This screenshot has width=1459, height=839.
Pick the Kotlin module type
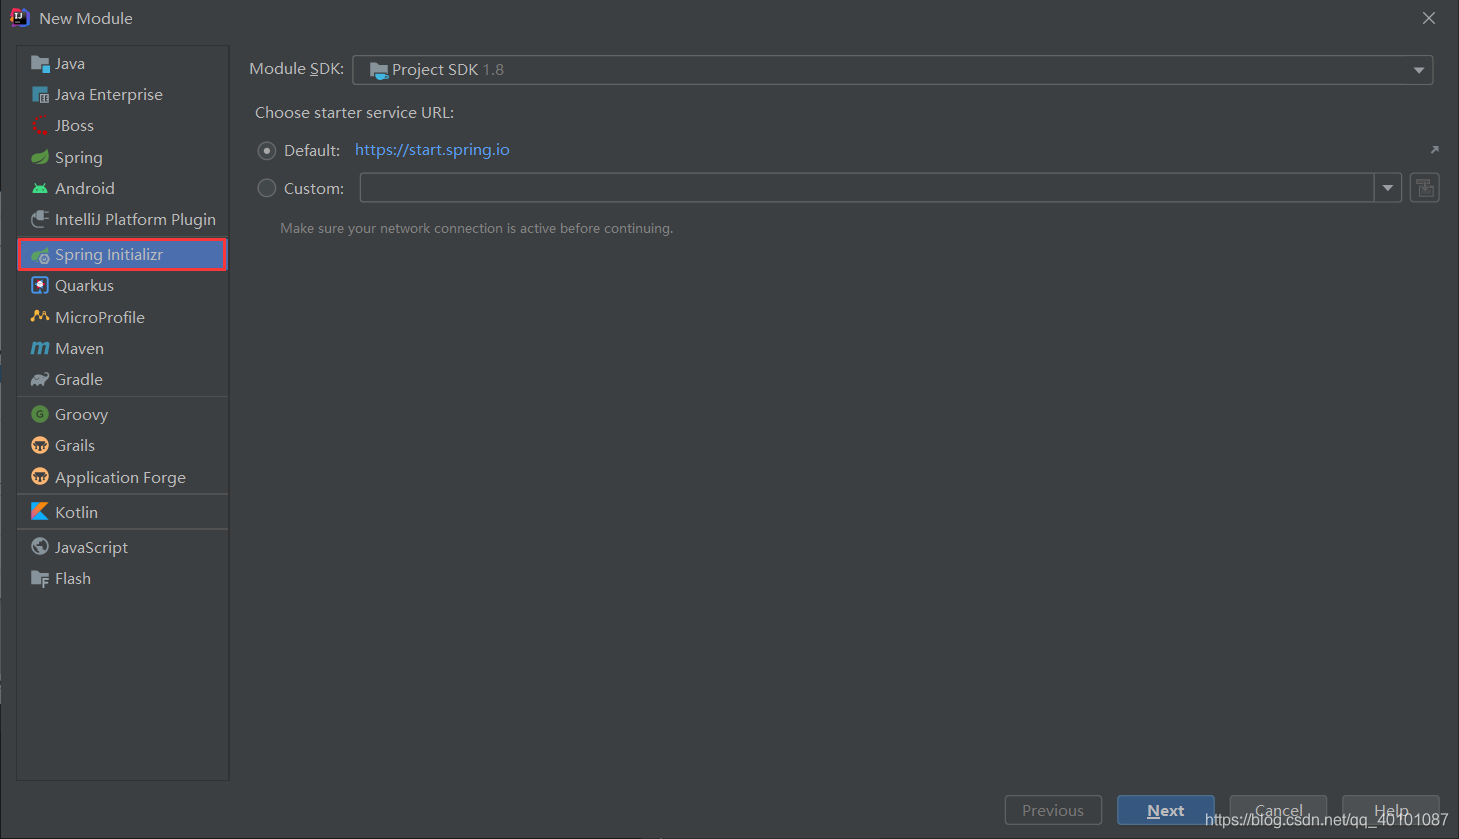point(123,511)
